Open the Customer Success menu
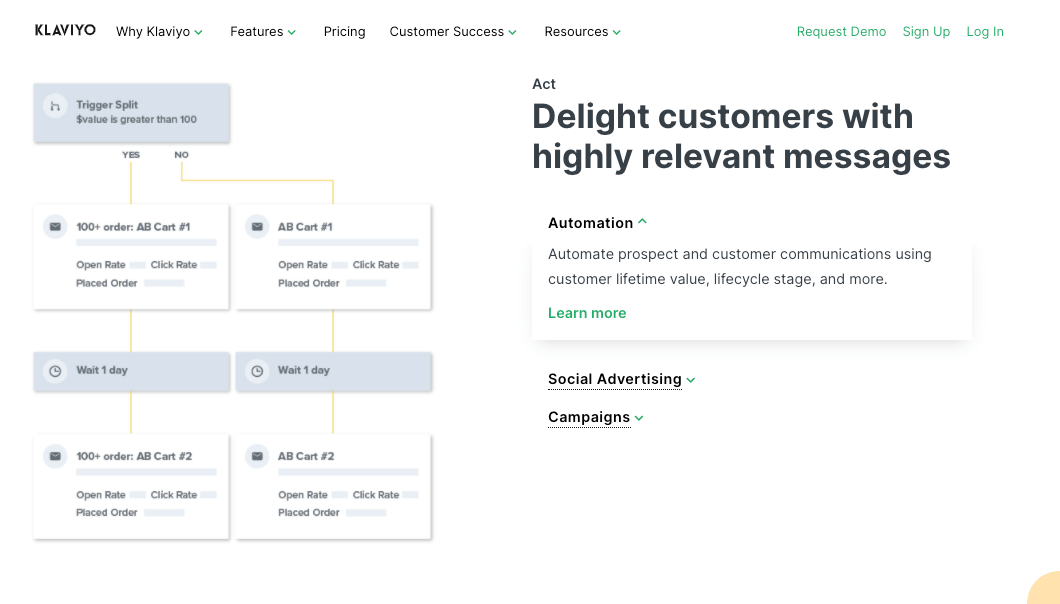Image resolution: width=1060 pixels, height=604 pixels. pos(453,32)
